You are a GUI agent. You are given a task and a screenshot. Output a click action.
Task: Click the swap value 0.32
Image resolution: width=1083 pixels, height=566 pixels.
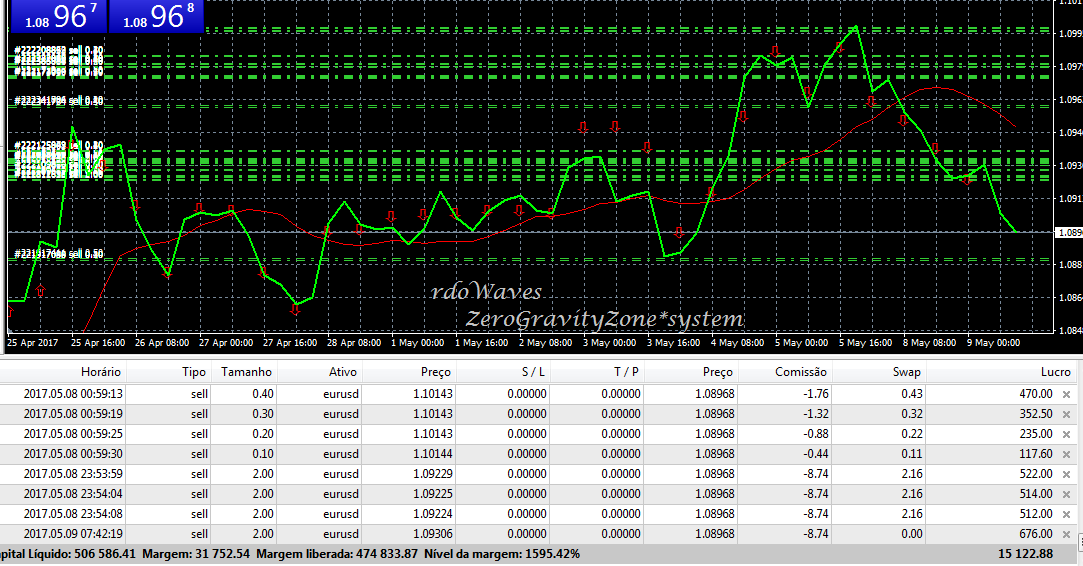(912, 414)
